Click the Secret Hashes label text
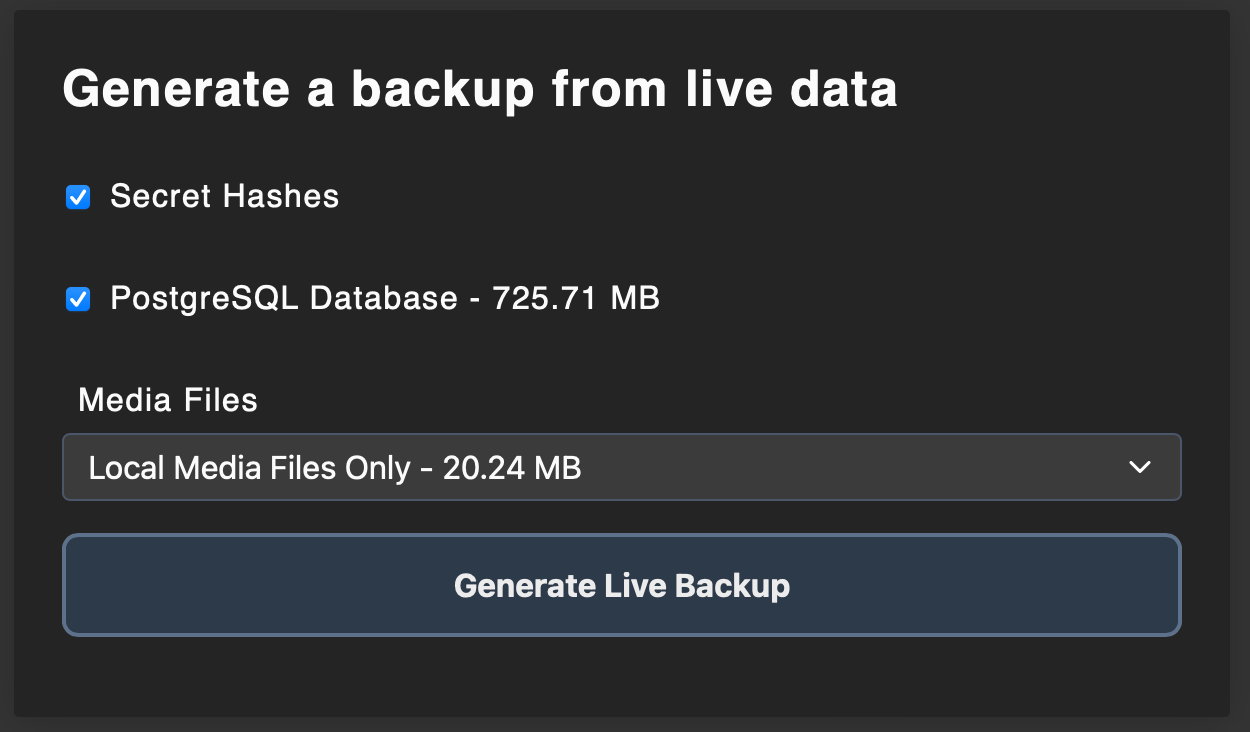 224,197
